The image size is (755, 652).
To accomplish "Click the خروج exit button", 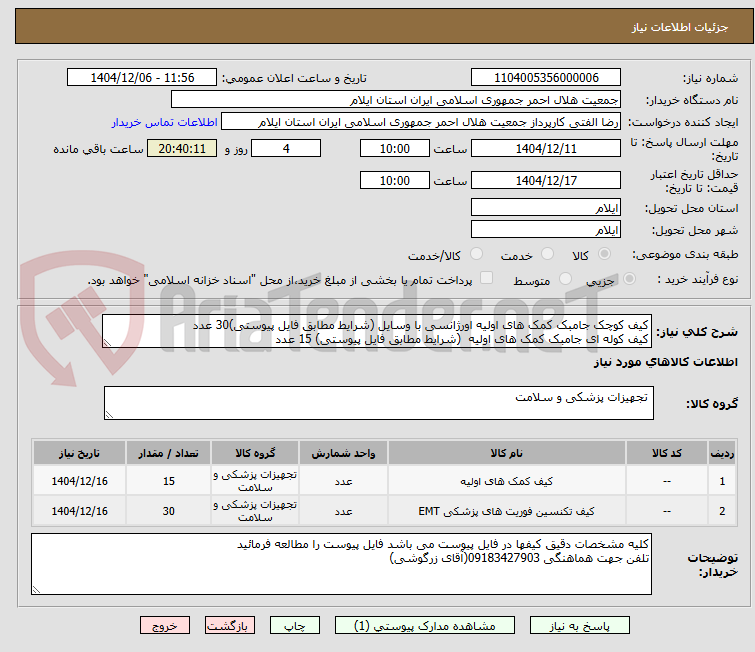I will (165, 626).
